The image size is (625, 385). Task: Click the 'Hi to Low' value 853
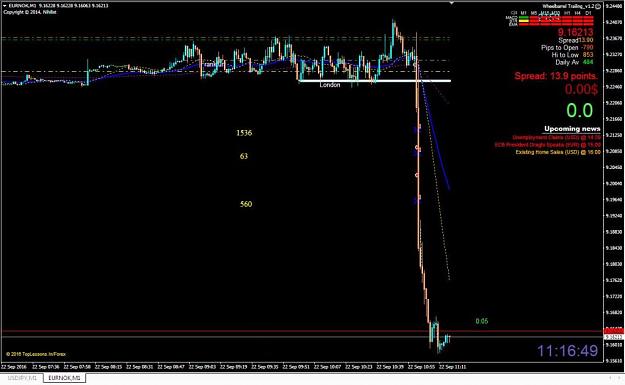tap(588, 55)
